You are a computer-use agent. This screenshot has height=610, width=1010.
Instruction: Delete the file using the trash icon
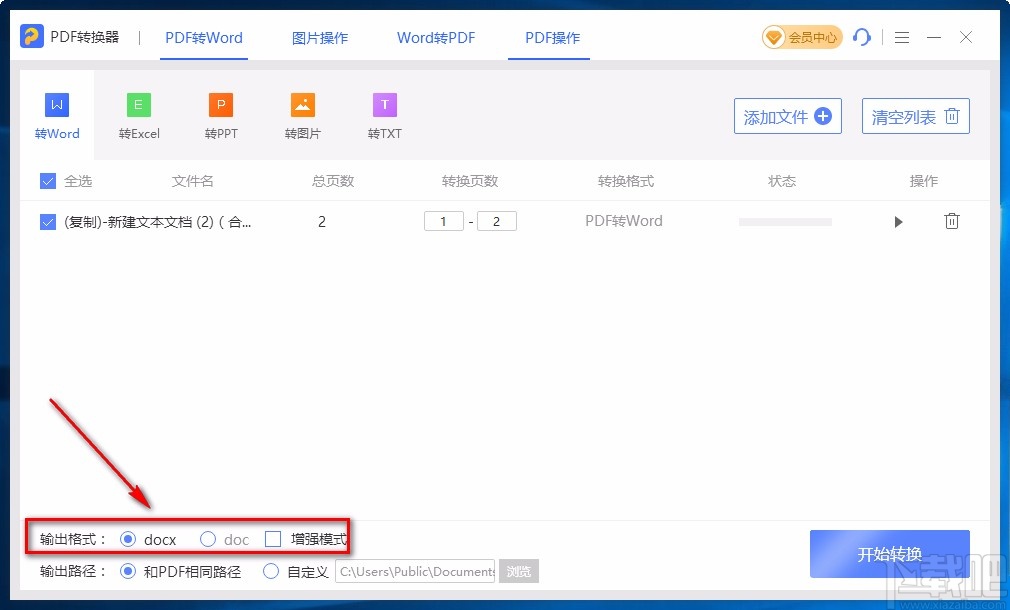(x=951, y=221)
